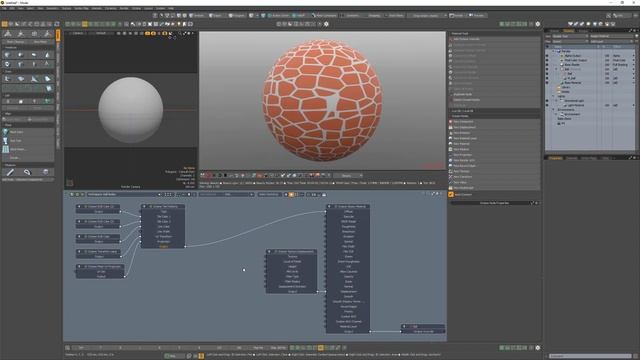Toggle visibility eye of Alpha Output layer
Image resolution: width=640 pixels, height=360 pixels.
[x=547, y=56]
